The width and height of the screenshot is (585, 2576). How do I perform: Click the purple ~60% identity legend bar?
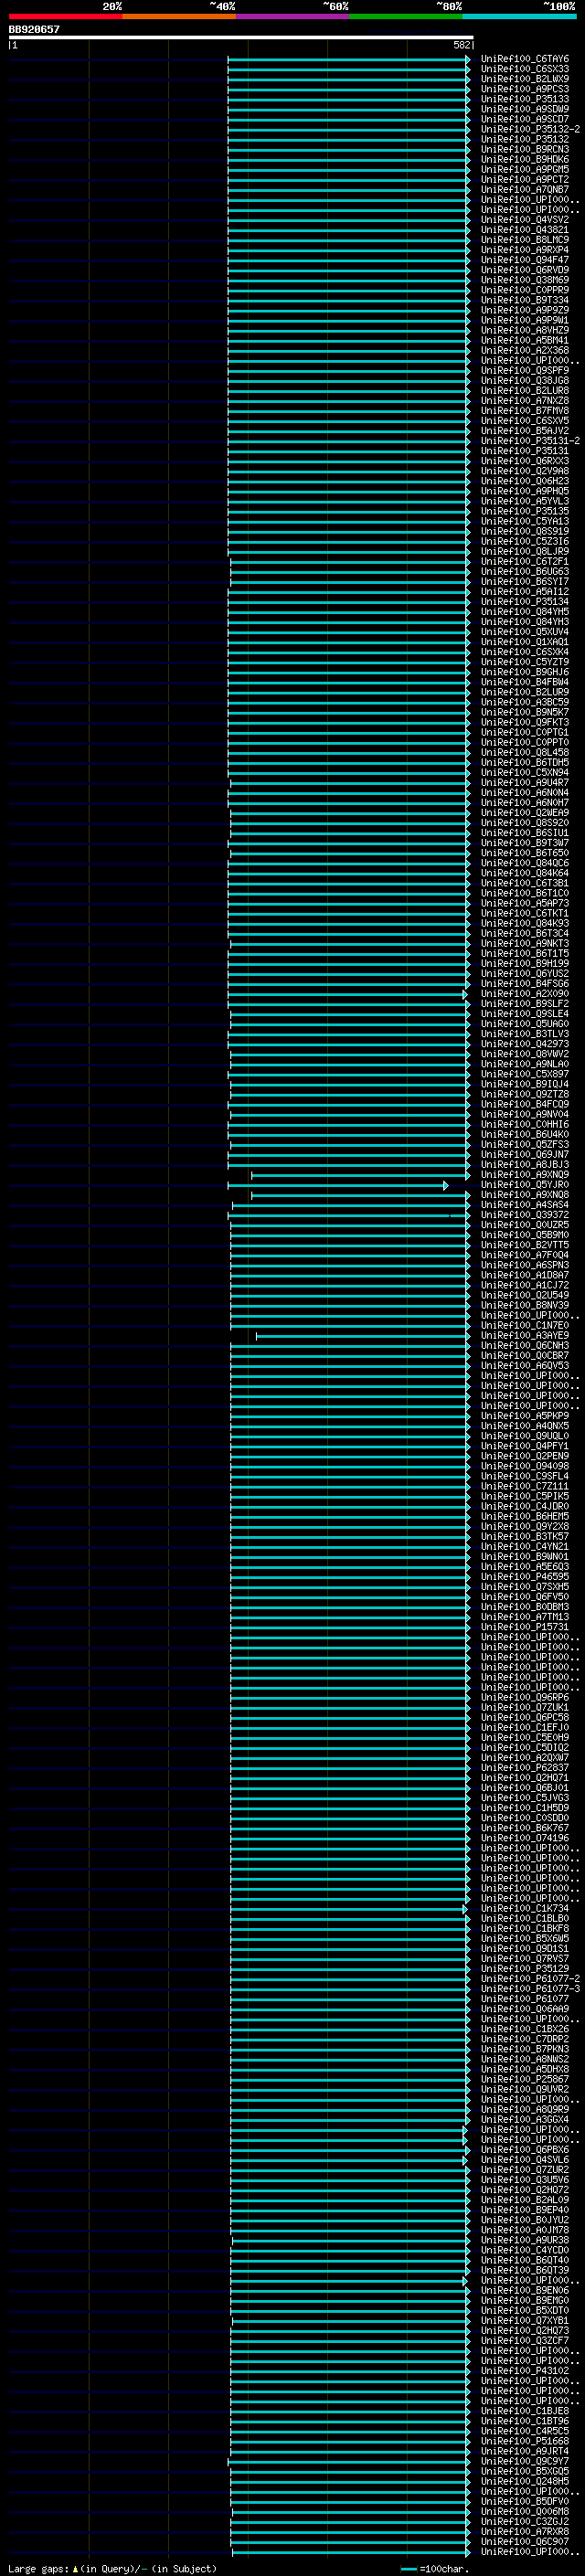292,16
